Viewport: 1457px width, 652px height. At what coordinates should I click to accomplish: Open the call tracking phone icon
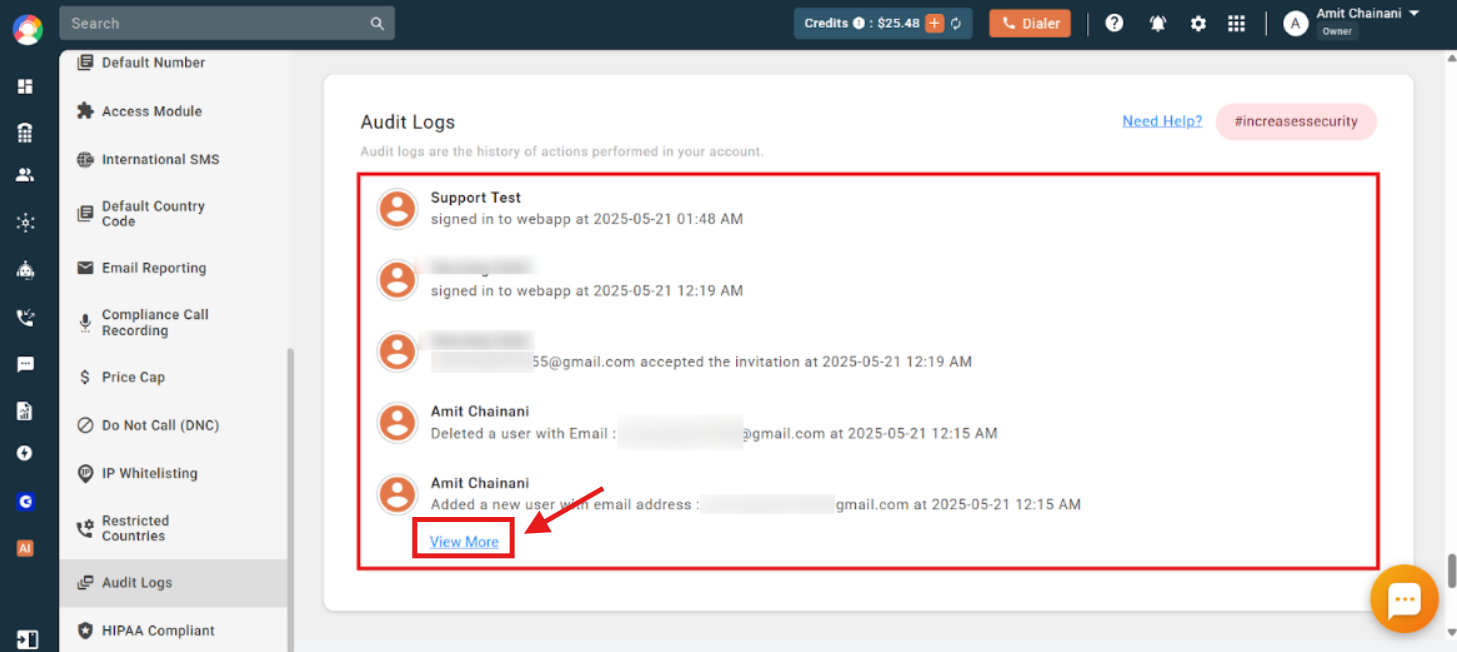tap(25, 318)
